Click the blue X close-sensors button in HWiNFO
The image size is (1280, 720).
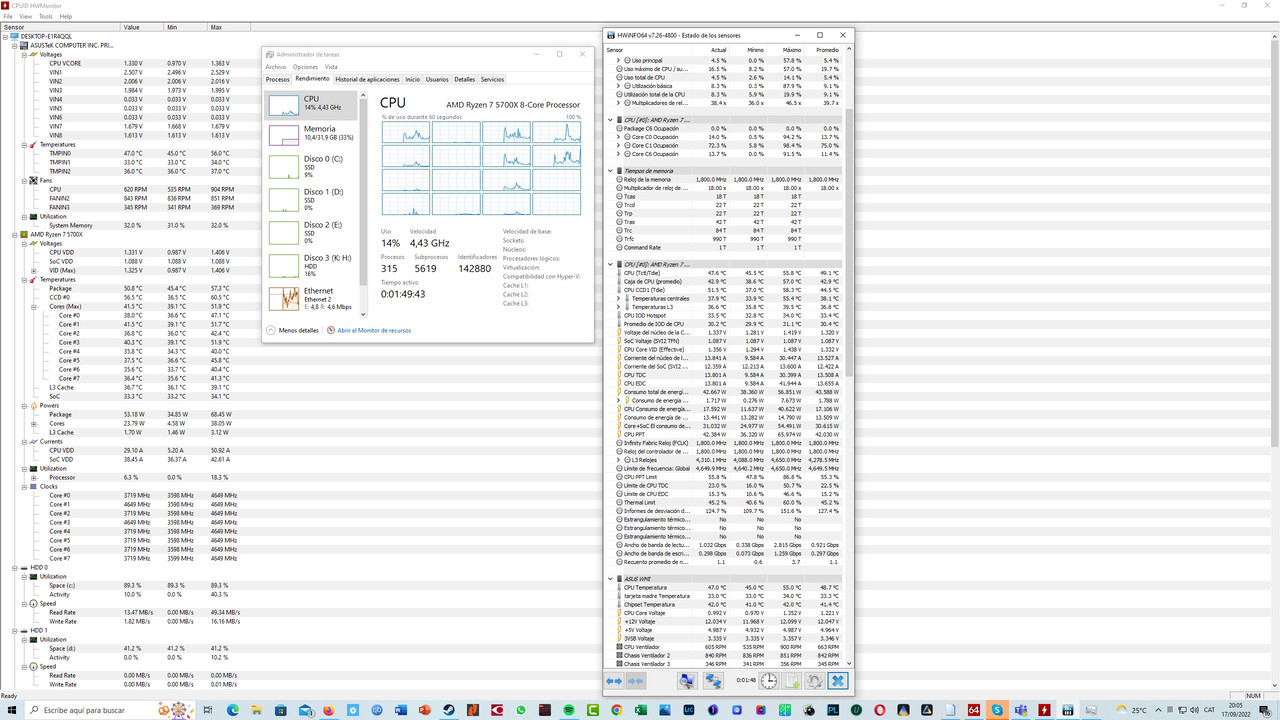[838, 681]
